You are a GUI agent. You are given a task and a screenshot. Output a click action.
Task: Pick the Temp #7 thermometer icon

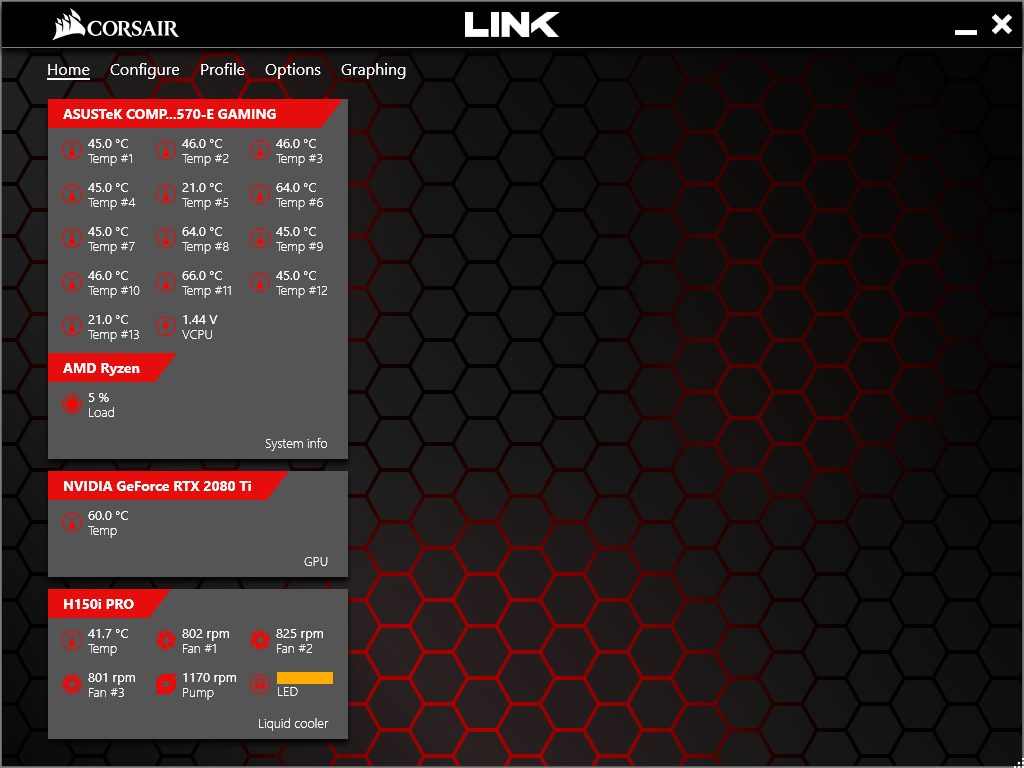(72, 238)
